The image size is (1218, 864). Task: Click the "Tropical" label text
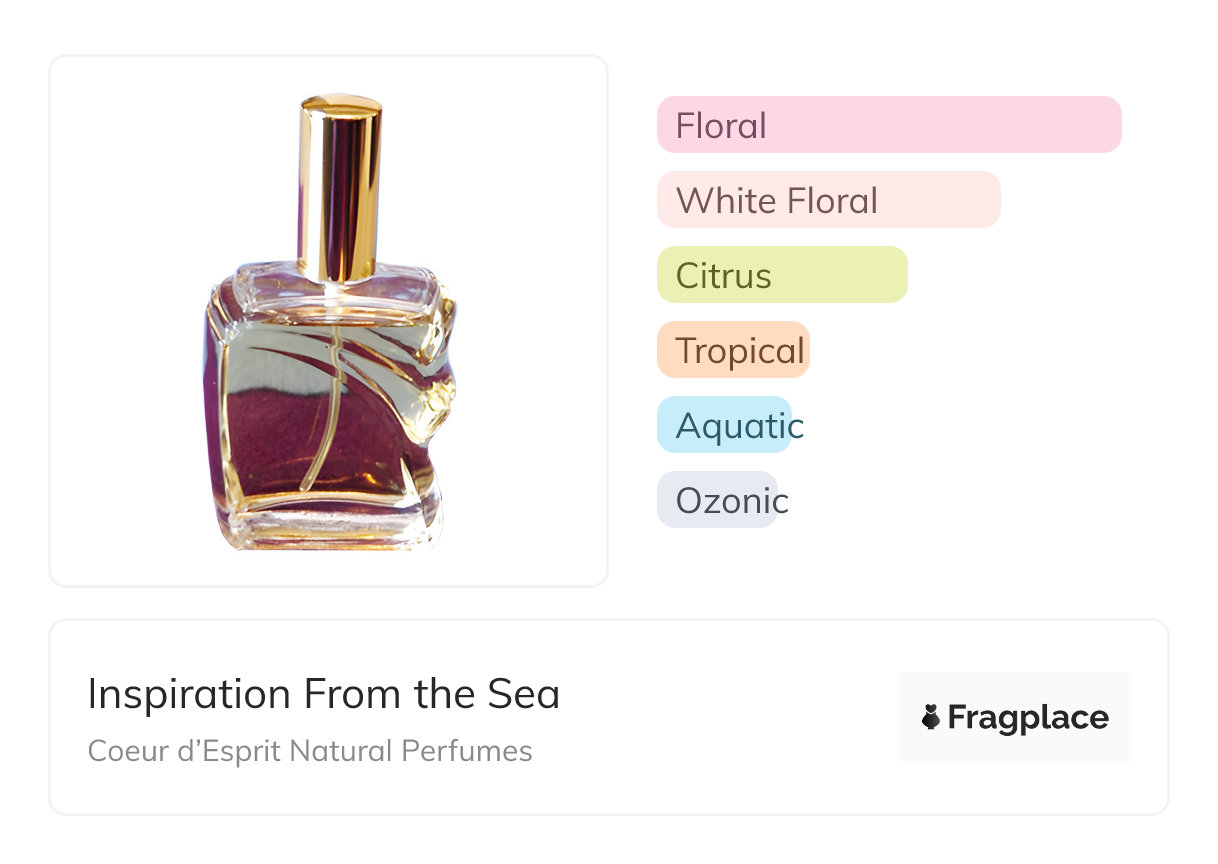(x=739, y=350)
